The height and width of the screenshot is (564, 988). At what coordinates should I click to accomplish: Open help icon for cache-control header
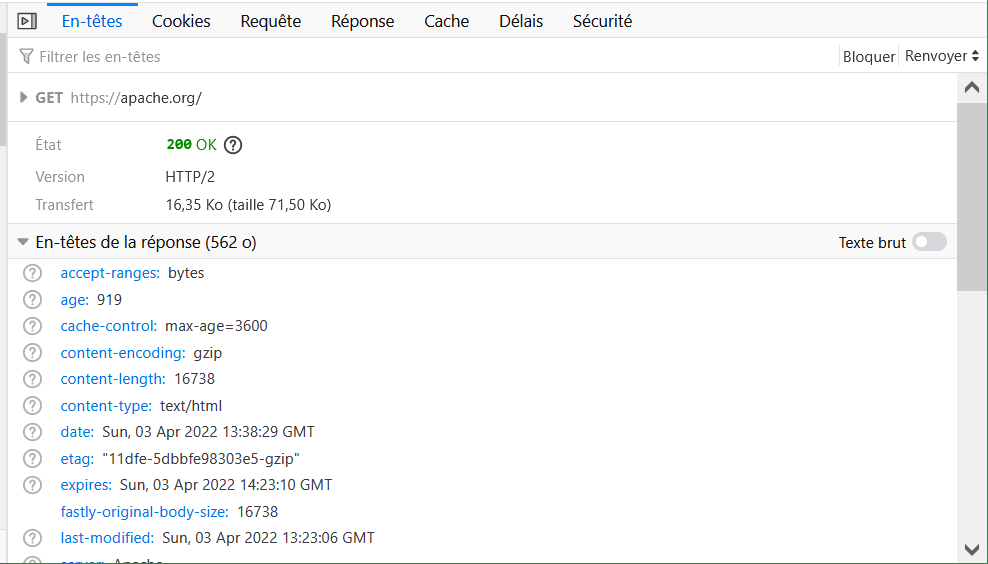pyautogui.click(x=32, y=326)
